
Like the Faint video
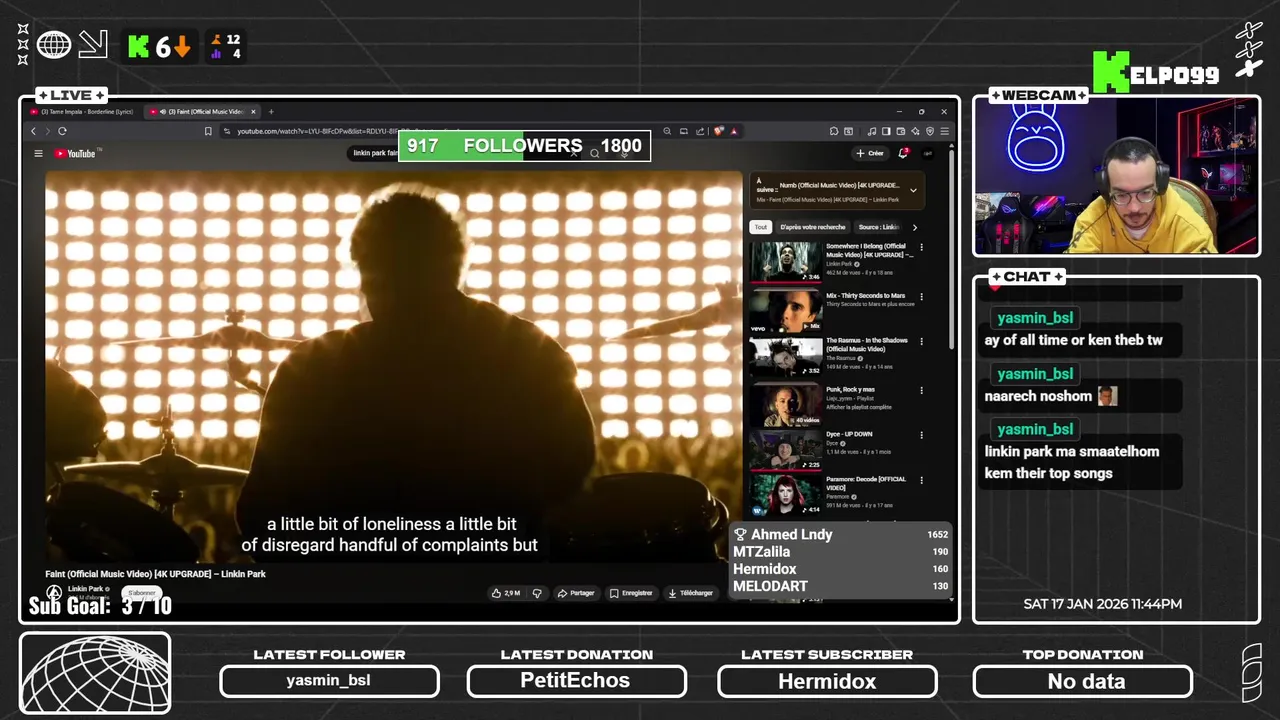point(506,593)
